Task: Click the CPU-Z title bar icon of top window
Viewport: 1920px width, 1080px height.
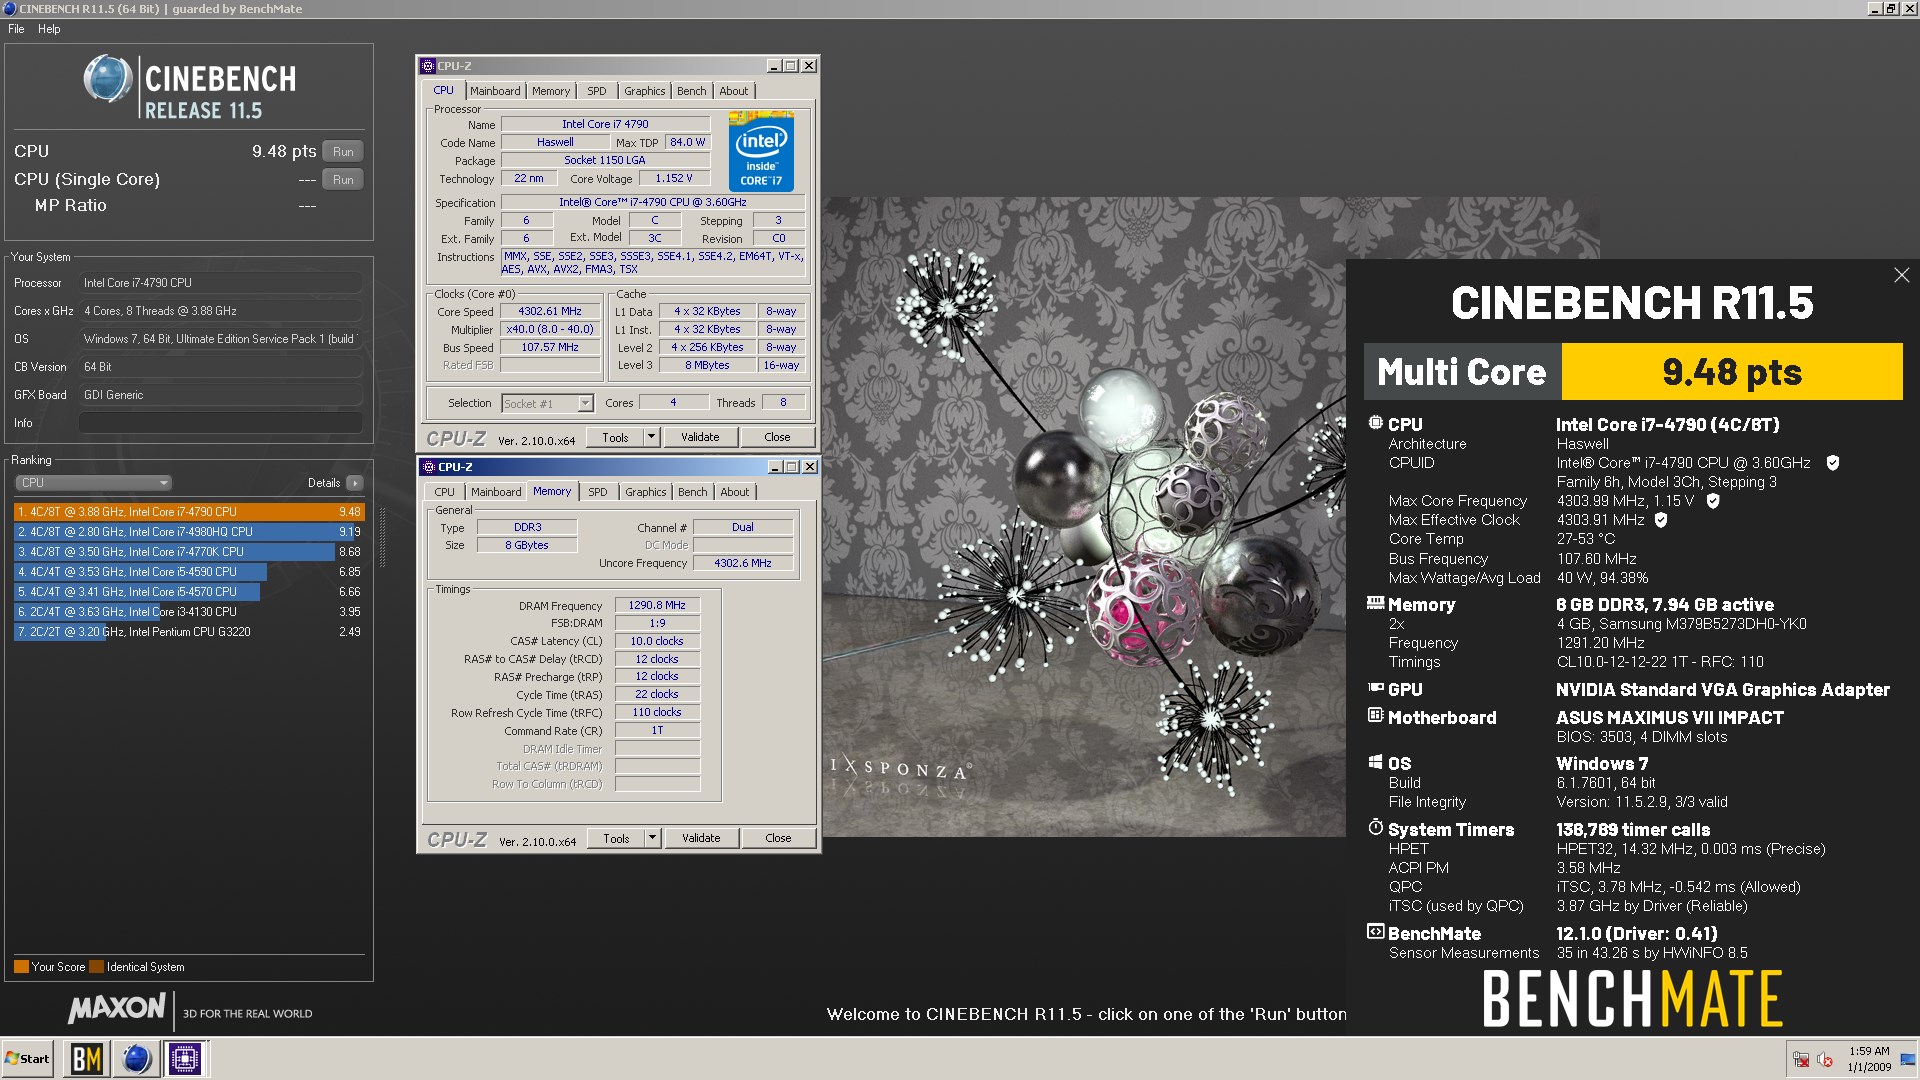Action: (x=428, y=66)
